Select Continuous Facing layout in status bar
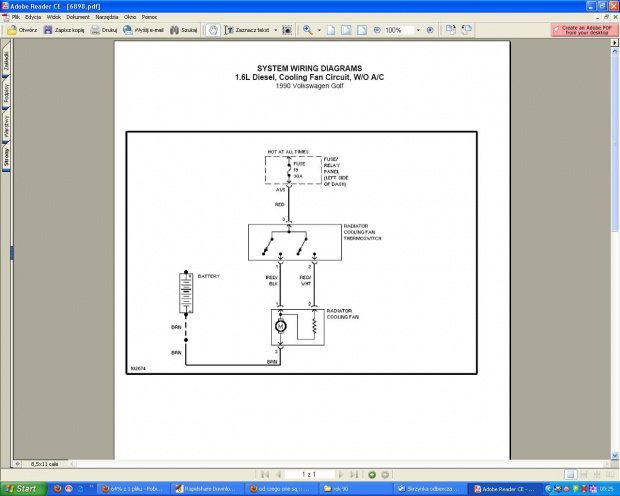 pos(597,475)
